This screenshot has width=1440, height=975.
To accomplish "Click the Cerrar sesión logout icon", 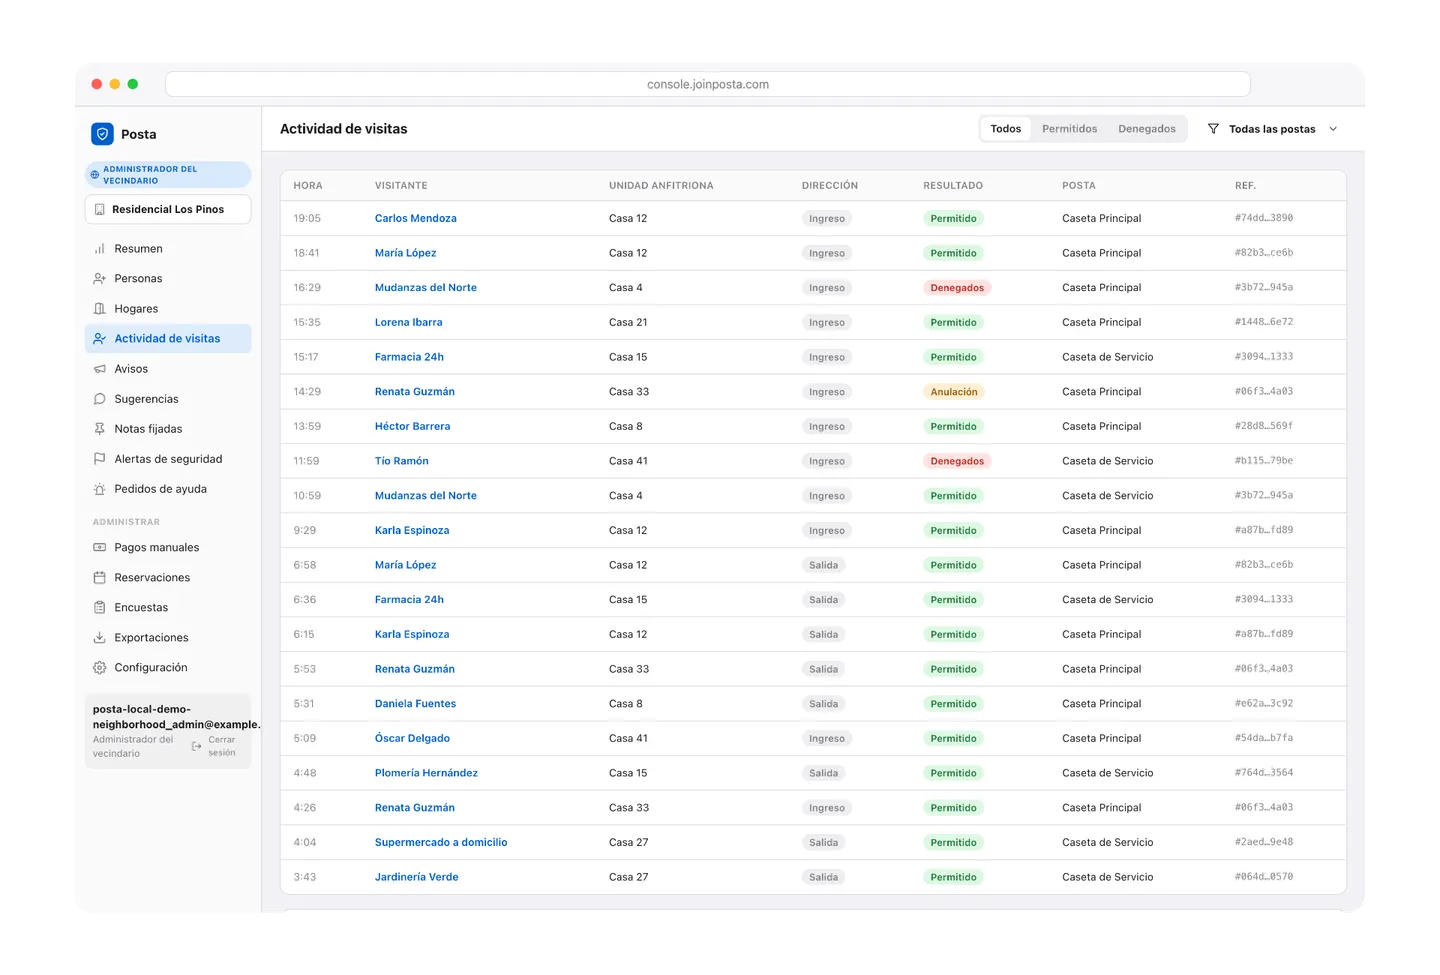I will click(x=197, y=746).
